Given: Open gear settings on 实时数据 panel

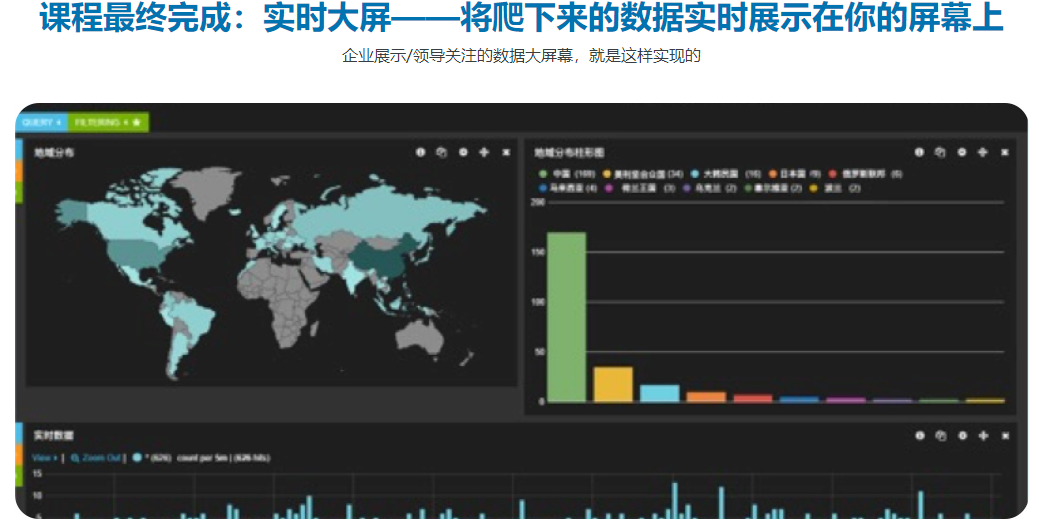Looking at the screenshot, I should [x=962, y=436].
